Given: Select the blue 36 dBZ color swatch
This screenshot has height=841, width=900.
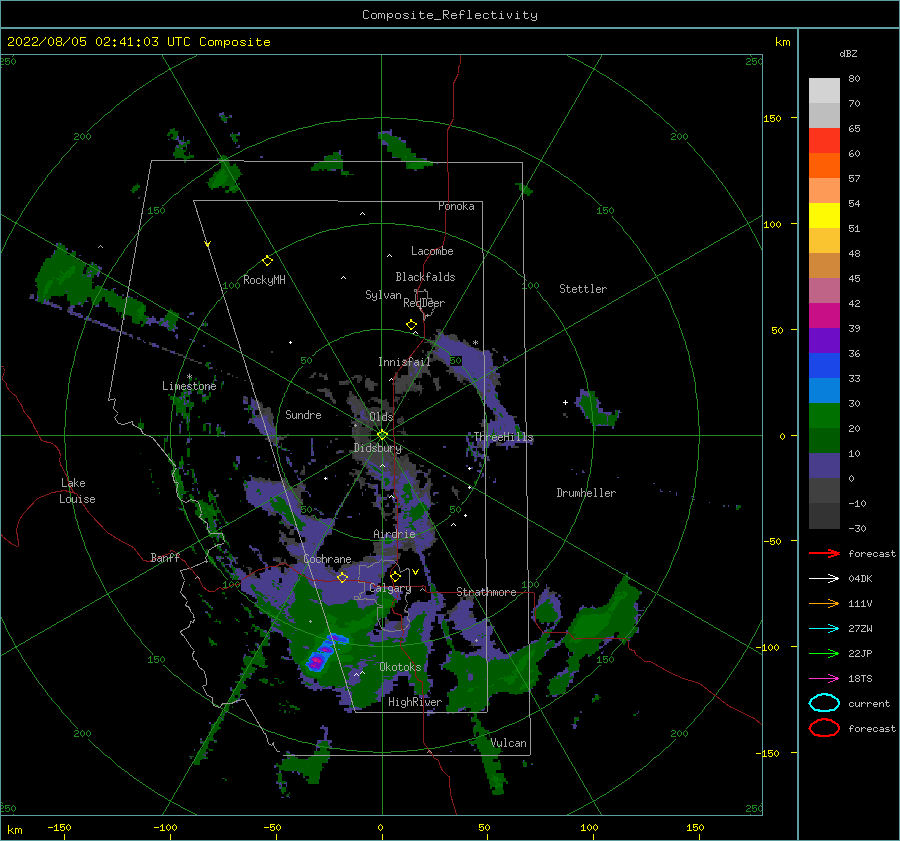Looking at the screenshot, I should [x=824, y=365].
